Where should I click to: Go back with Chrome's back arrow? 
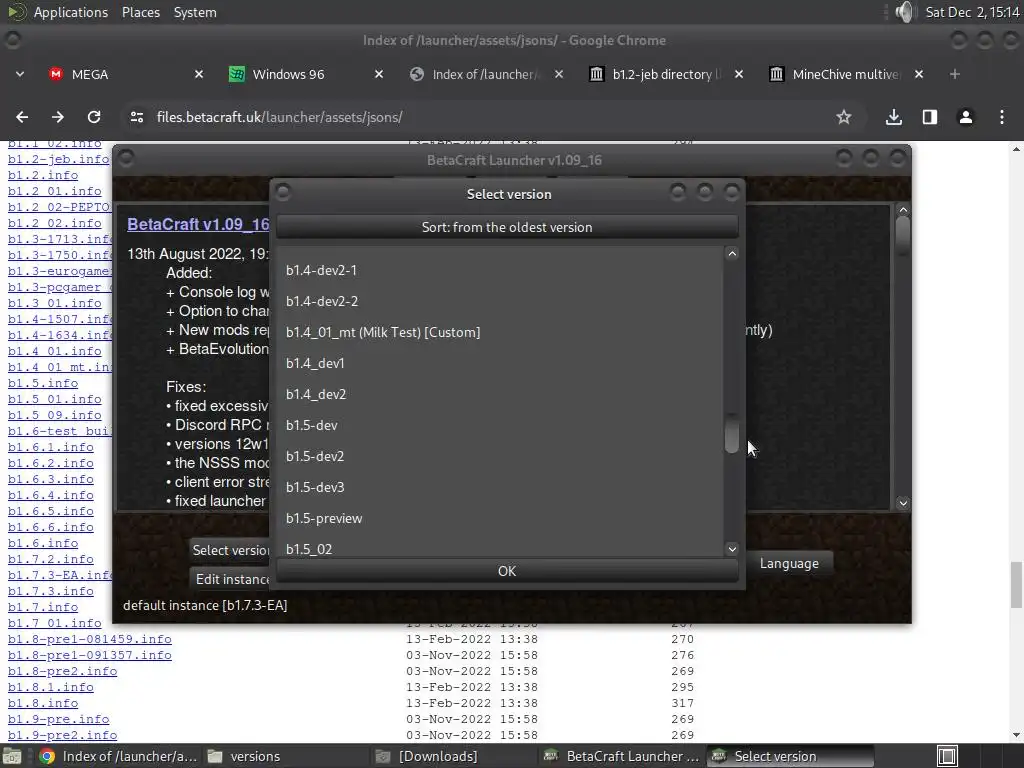pos(22,117)
